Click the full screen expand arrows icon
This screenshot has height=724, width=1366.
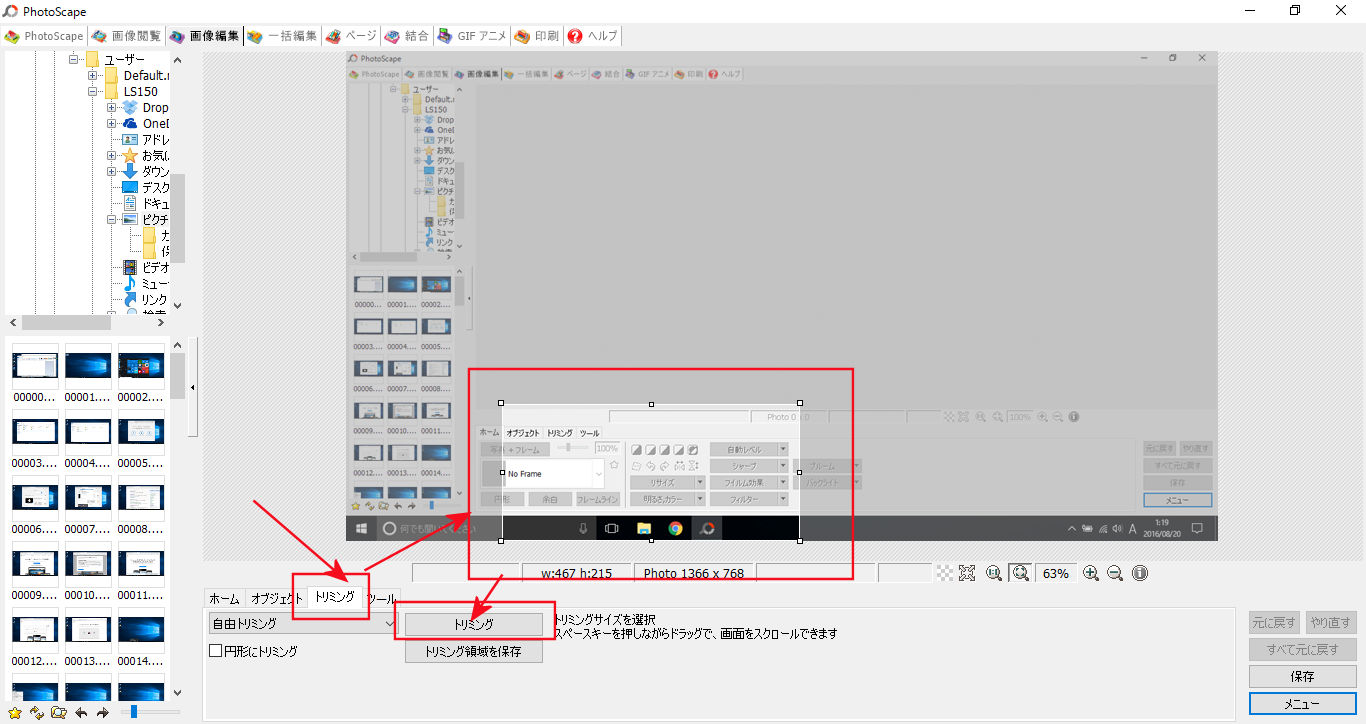coord(967,573)
